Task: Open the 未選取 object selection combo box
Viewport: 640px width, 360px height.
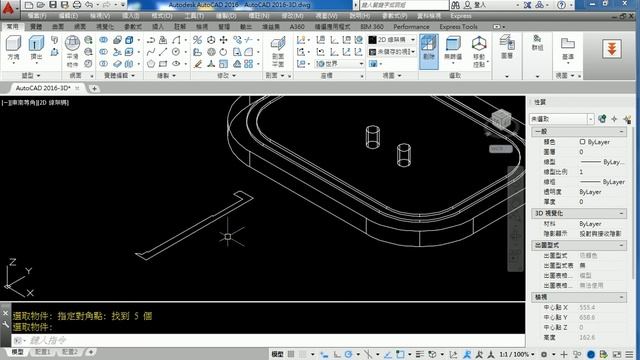Action: click(562, 119)
